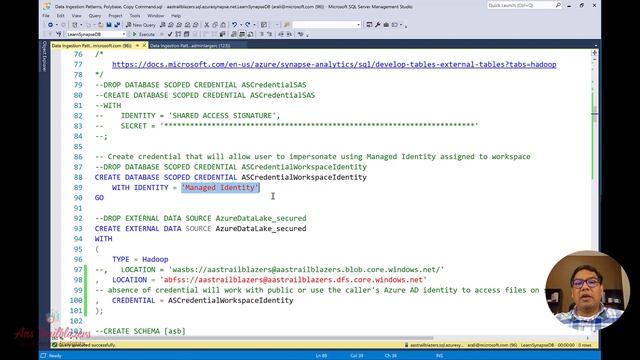Click the toolbox icon in top toolbar

click(x=386, y=25)
